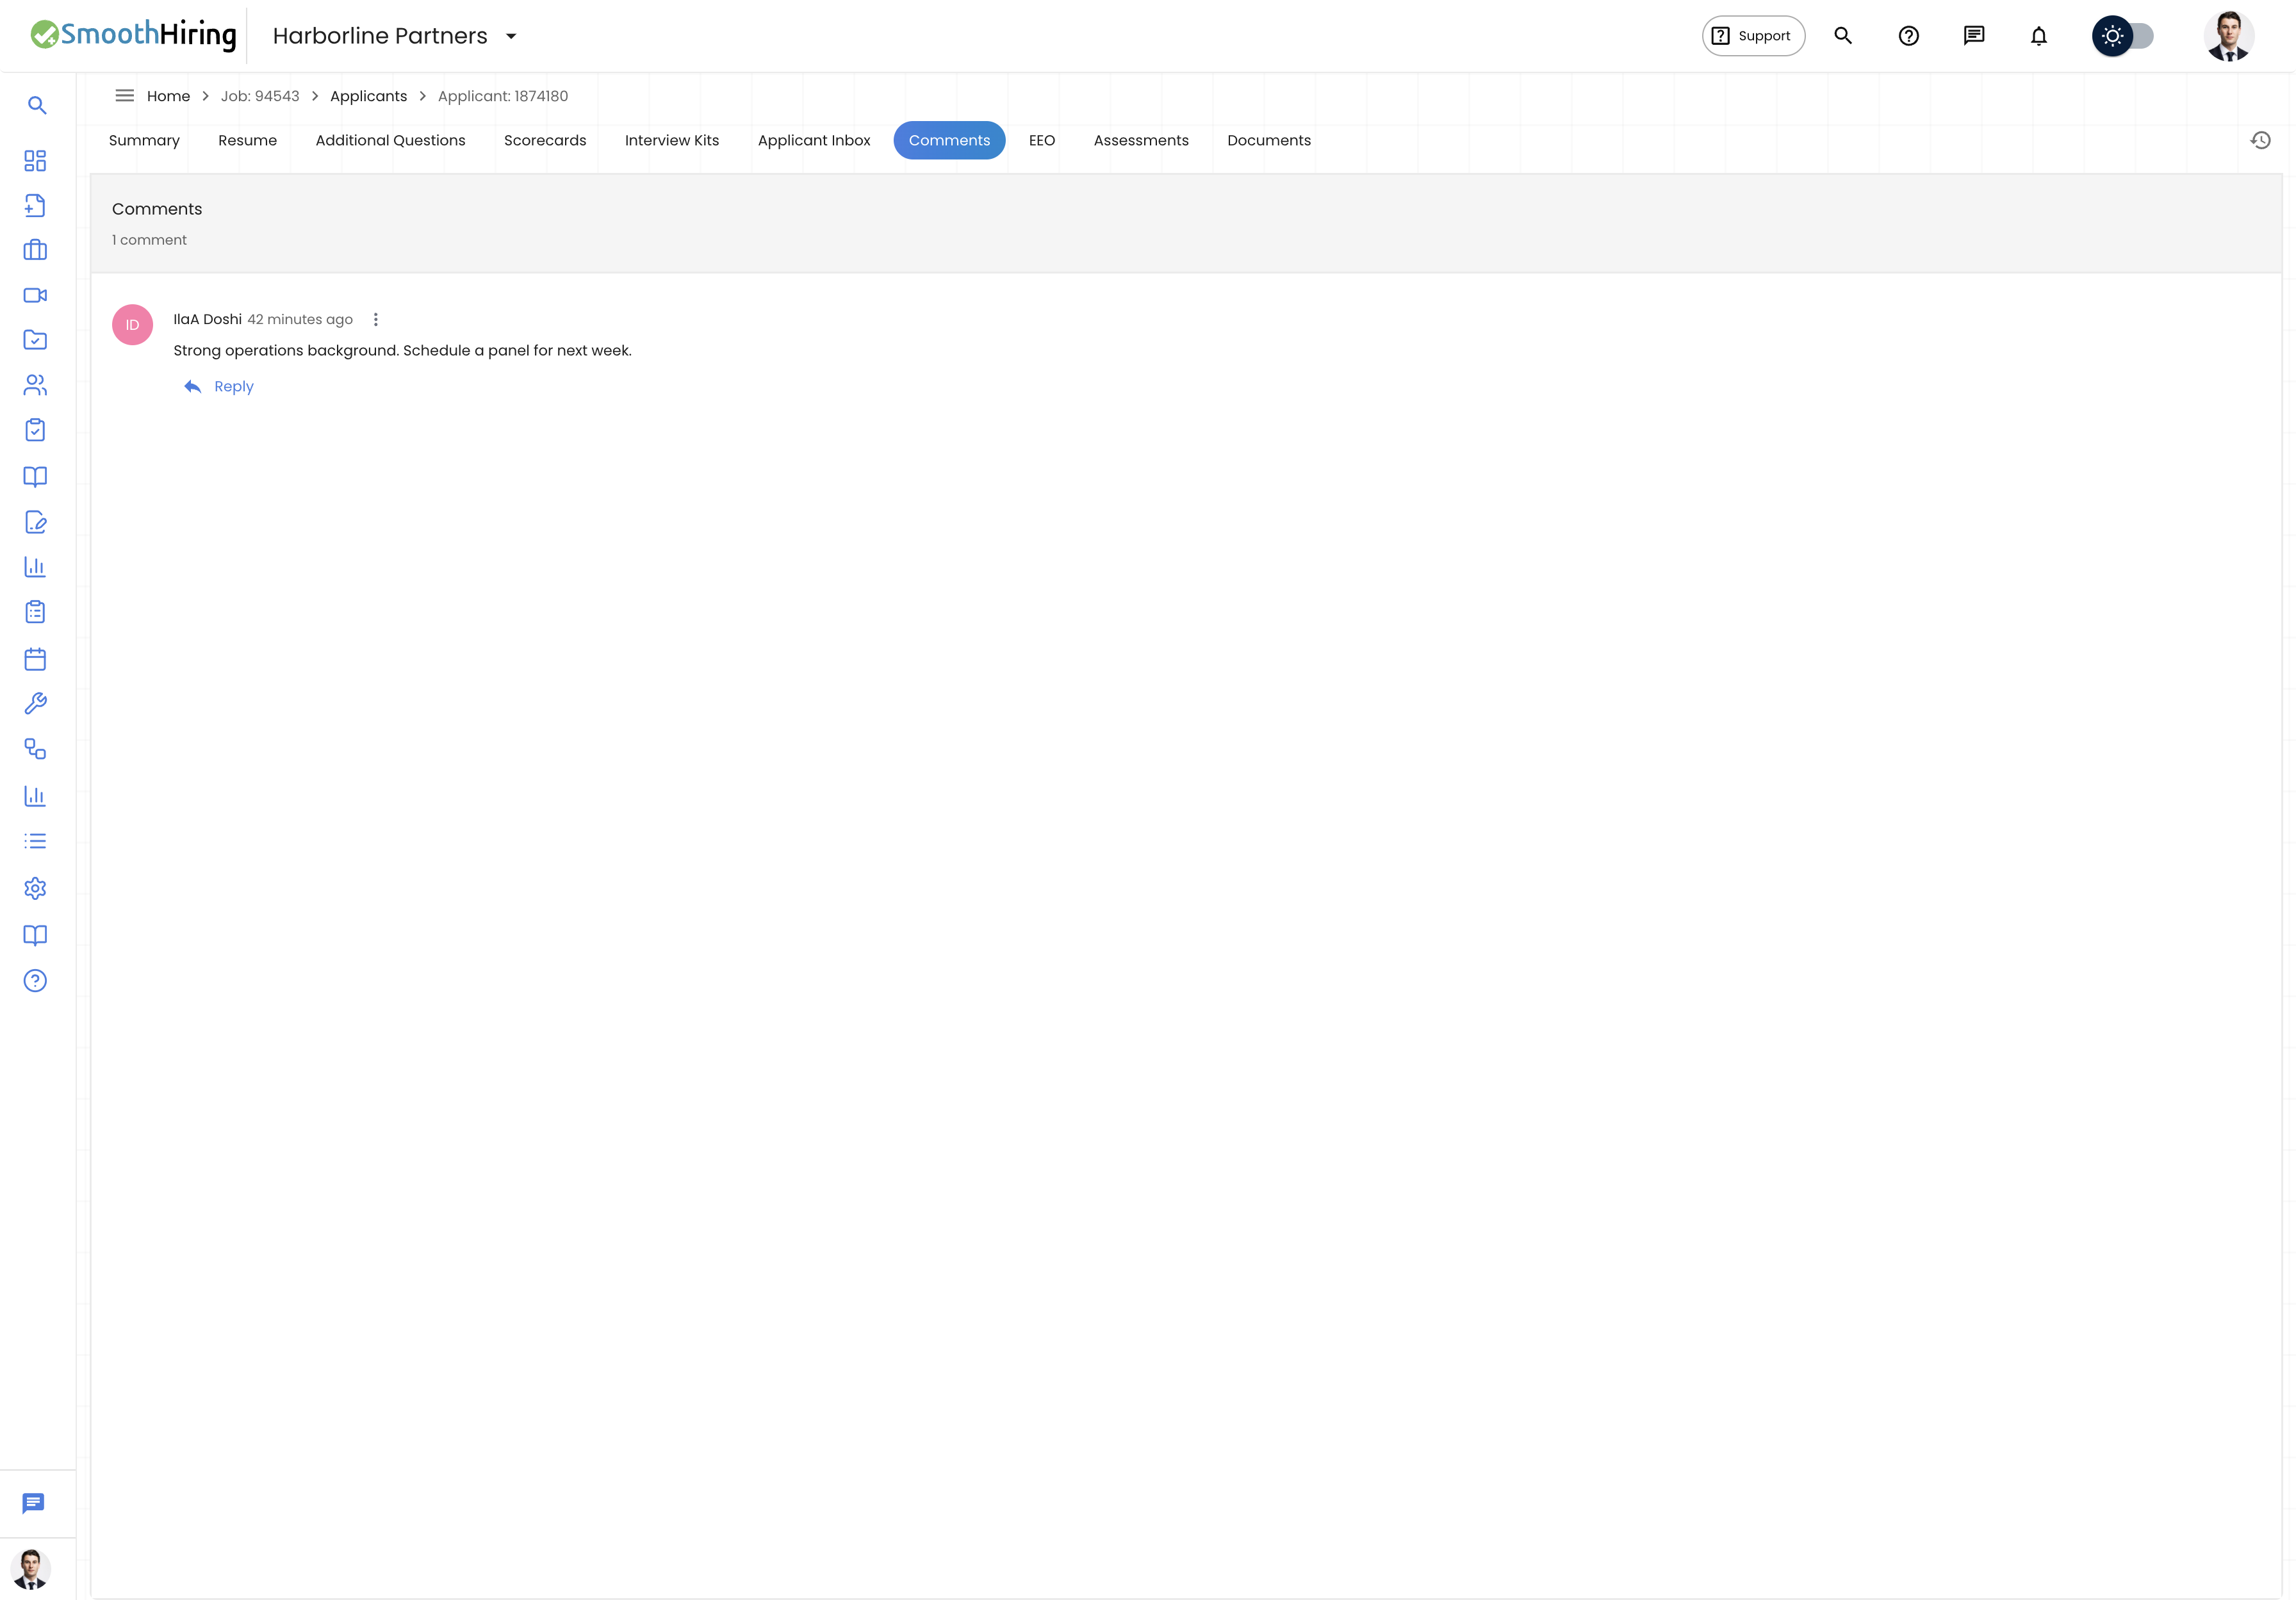The image size is (2296, 1600).
Task: Click the document edit pencil icon in the sidebar
Action: pyautogui.click(x=35, y=522)
